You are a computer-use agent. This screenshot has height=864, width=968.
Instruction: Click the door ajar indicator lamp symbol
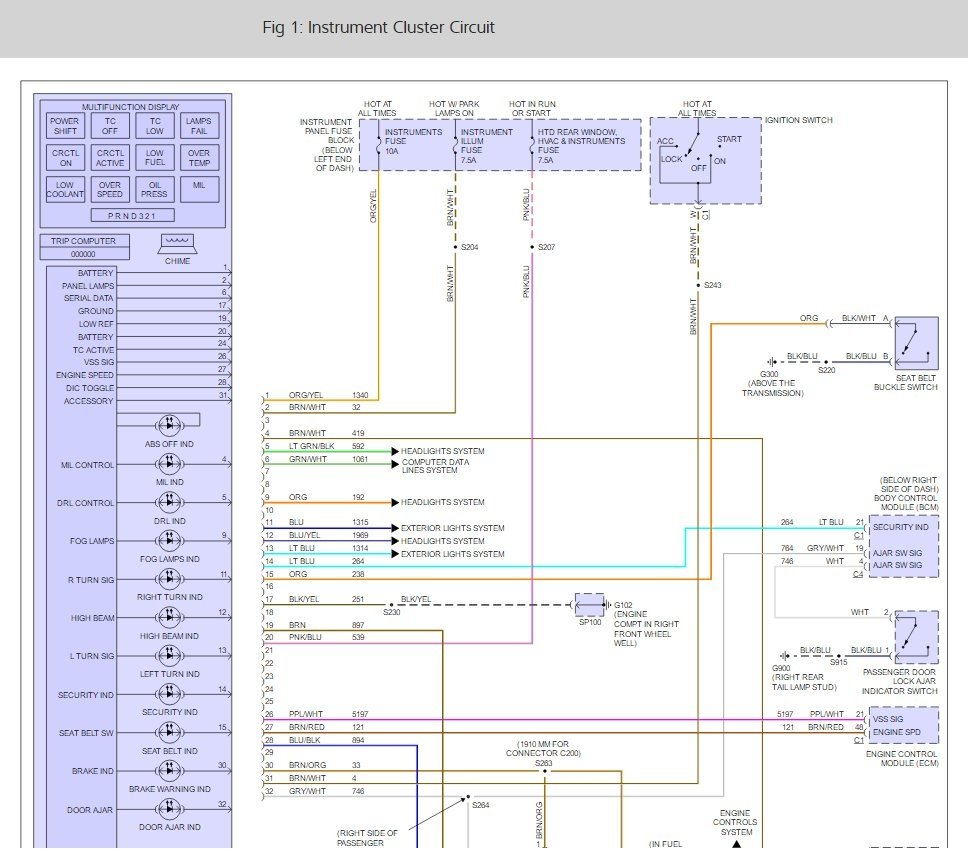[x=170, y=808]
